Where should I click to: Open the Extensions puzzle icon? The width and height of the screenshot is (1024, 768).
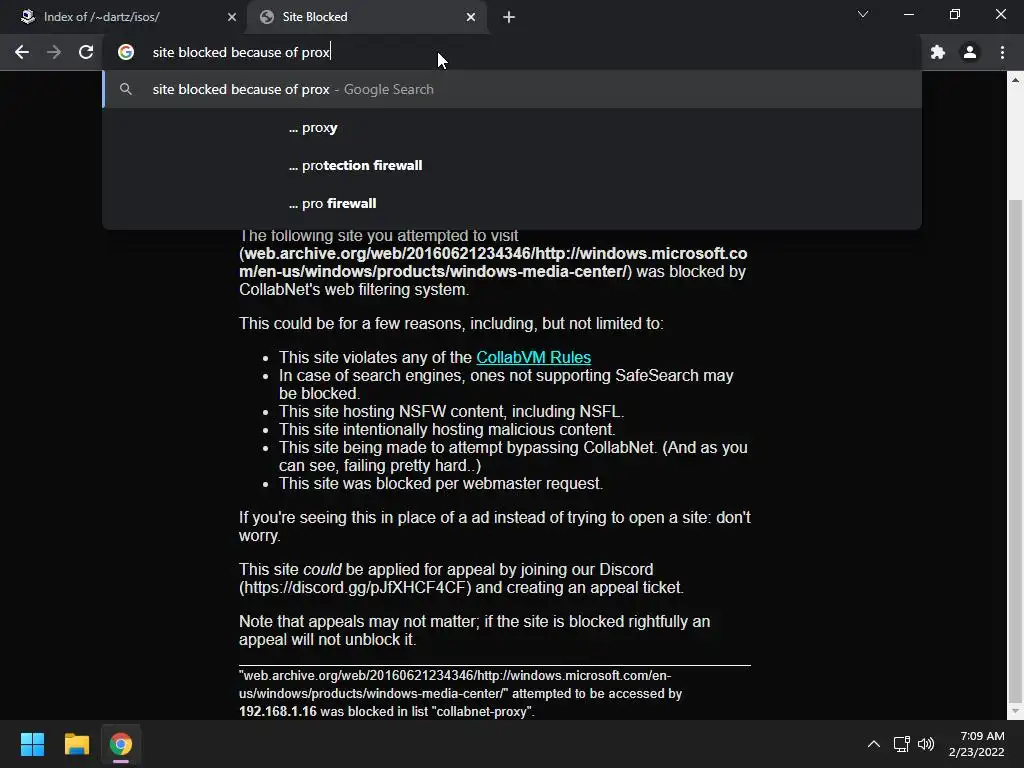point(938,52)
